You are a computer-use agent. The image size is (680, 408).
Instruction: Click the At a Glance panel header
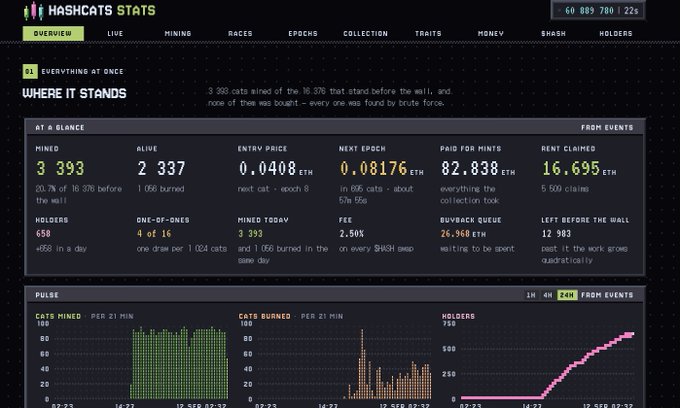click(x=335, y=127)
